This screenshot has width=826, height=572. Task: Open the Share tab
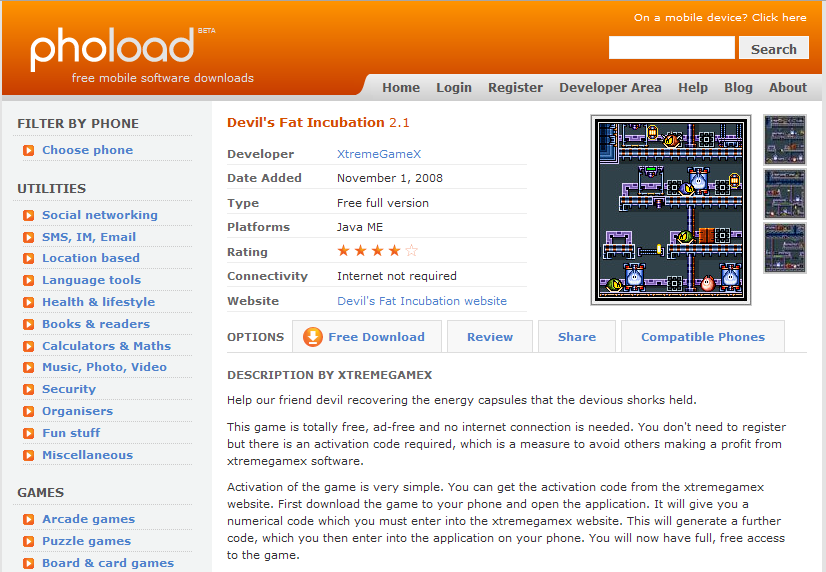pyautogui.click(x=577, y=337)
